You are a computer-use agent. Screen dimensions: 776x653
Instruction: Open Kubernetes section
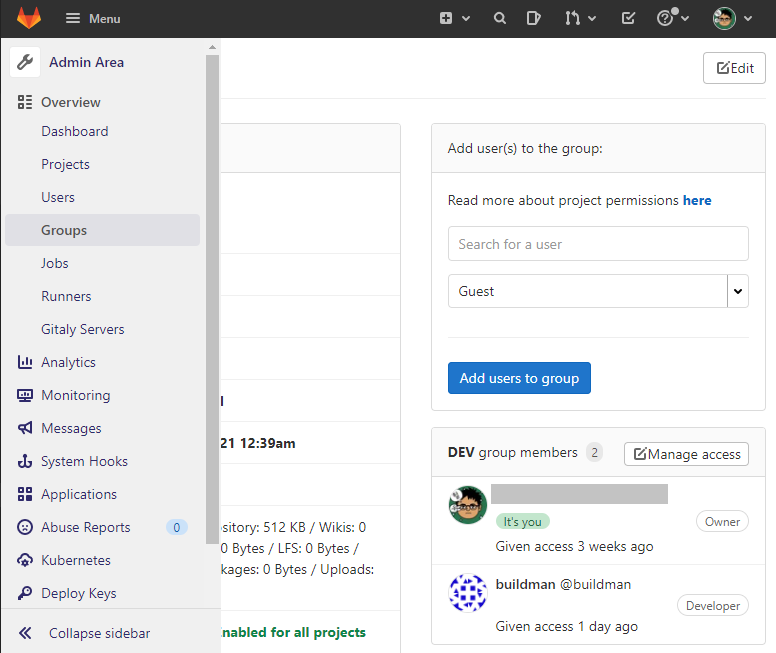(x=76, y=560)
